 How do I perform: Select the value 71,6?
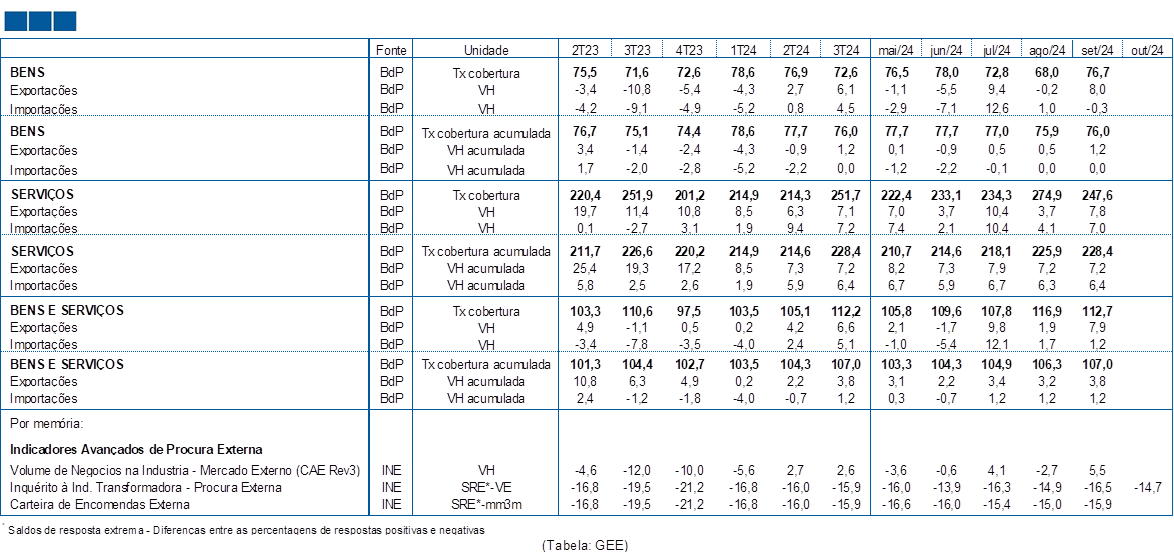click(x=637, y=73)
